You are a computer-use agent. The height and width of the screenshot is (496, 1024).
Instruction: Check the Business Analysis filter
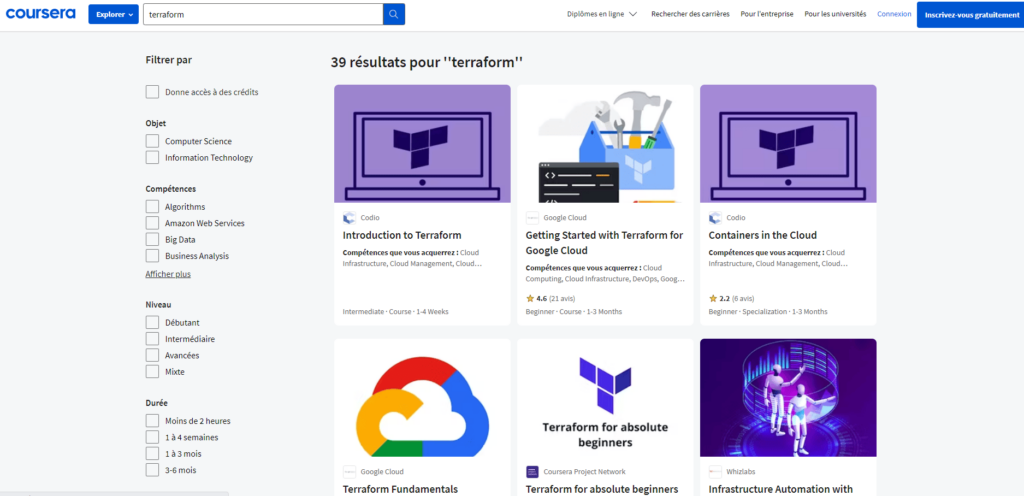click(152, 256)
